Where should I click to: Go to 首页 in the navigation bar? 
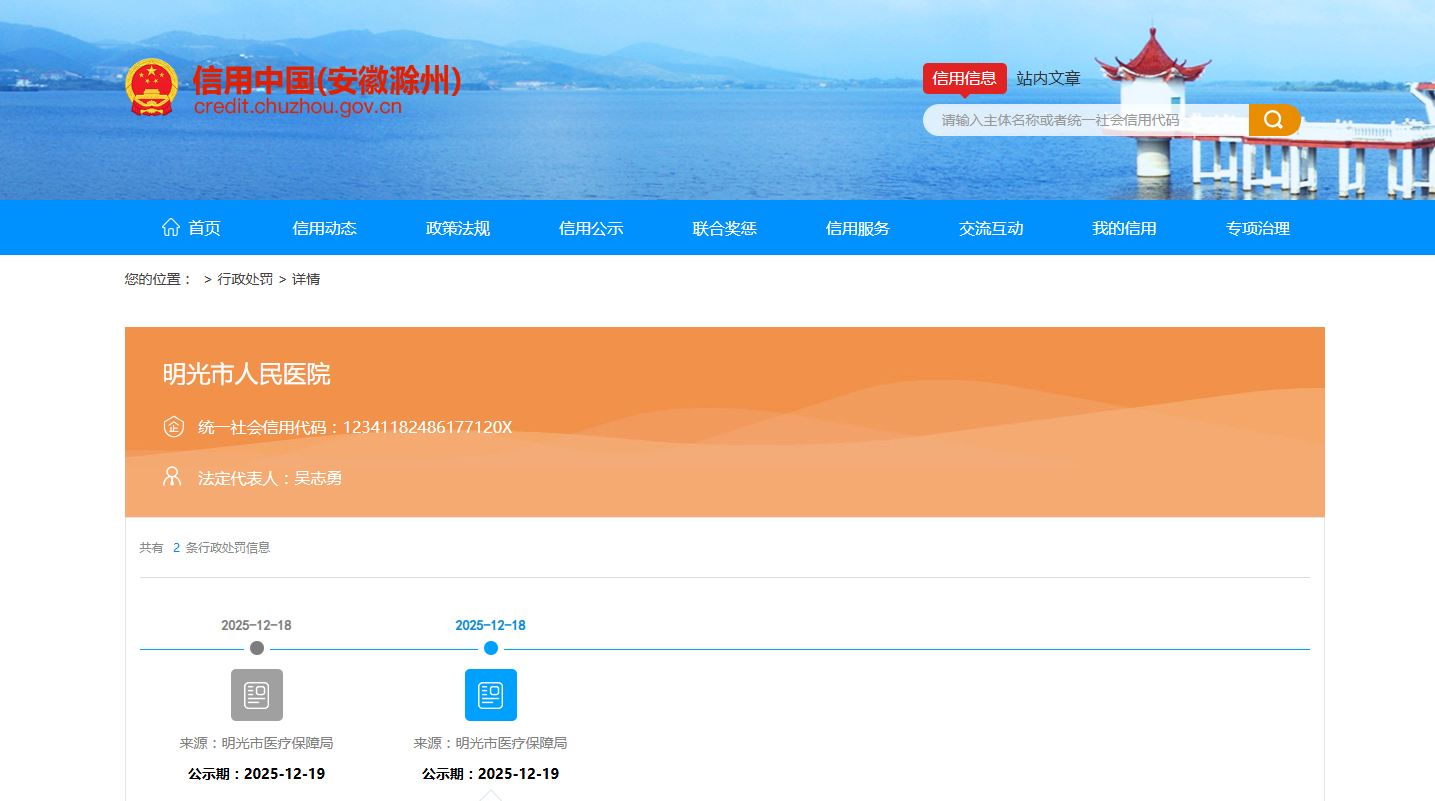coord(192,228)
